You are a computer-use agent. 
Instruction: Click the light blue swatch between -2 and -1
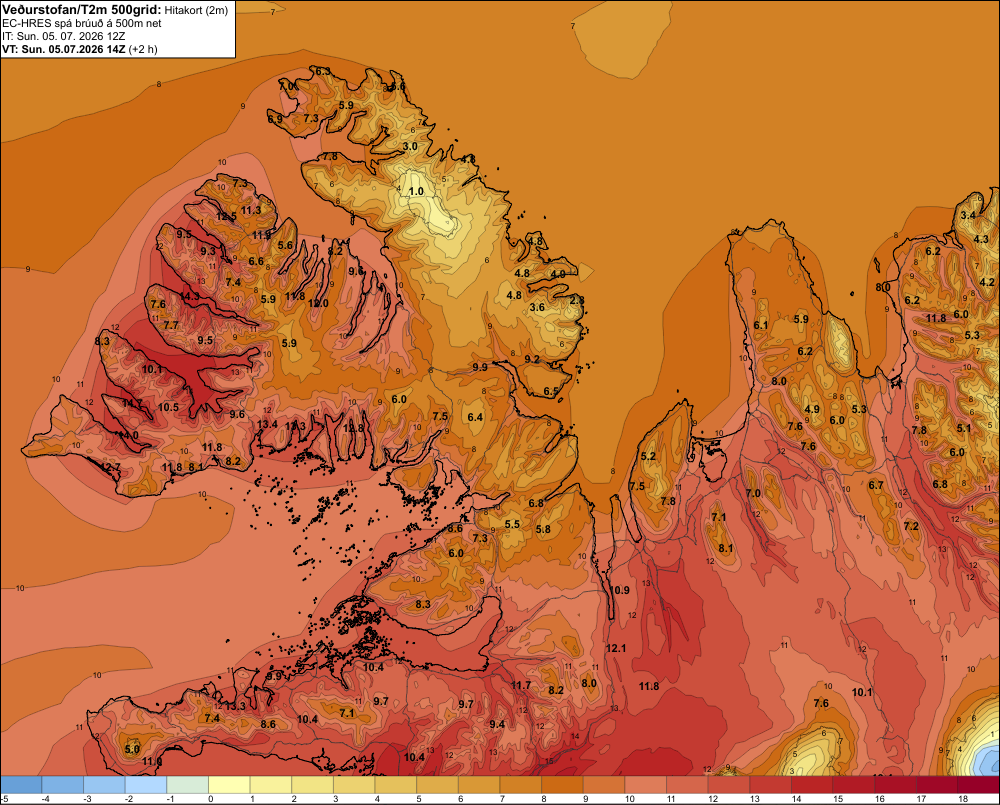coord(146,785)
